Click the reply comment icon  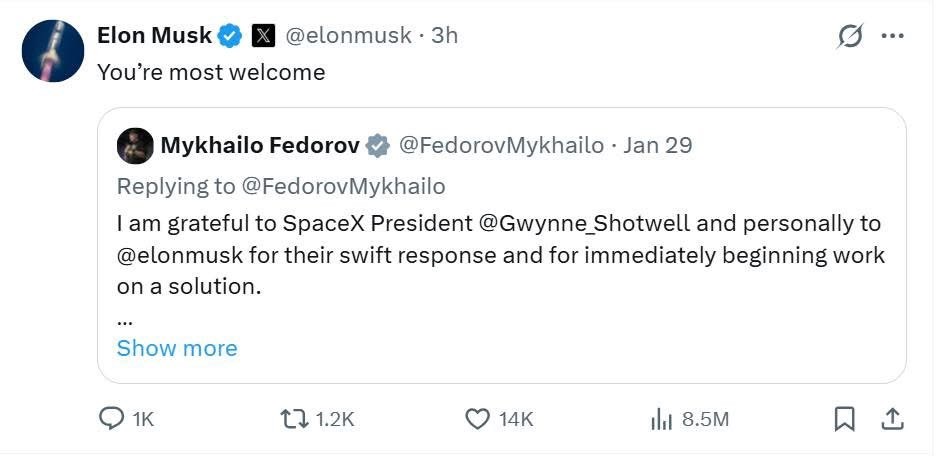(111, 419)
